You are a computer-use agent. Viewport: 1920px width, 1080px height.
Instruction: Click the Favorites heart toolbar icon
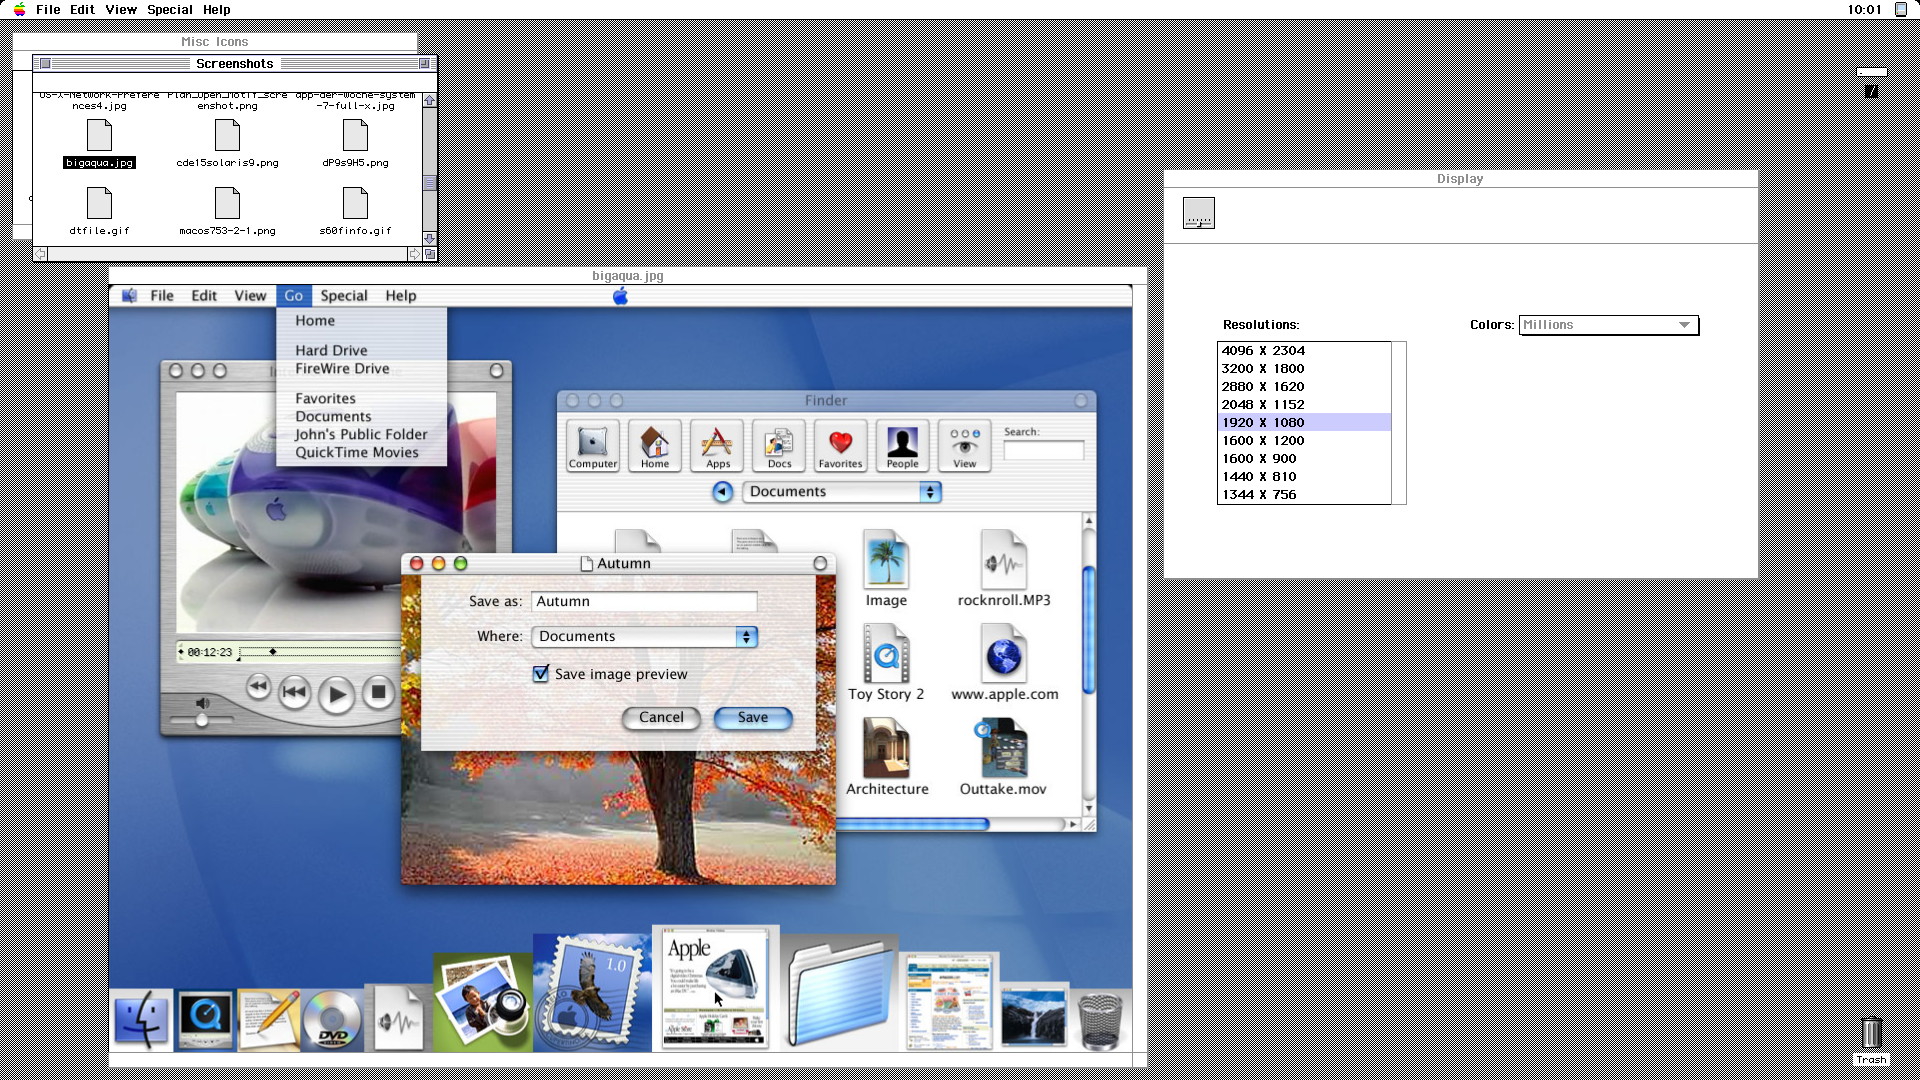pos(840,445)
